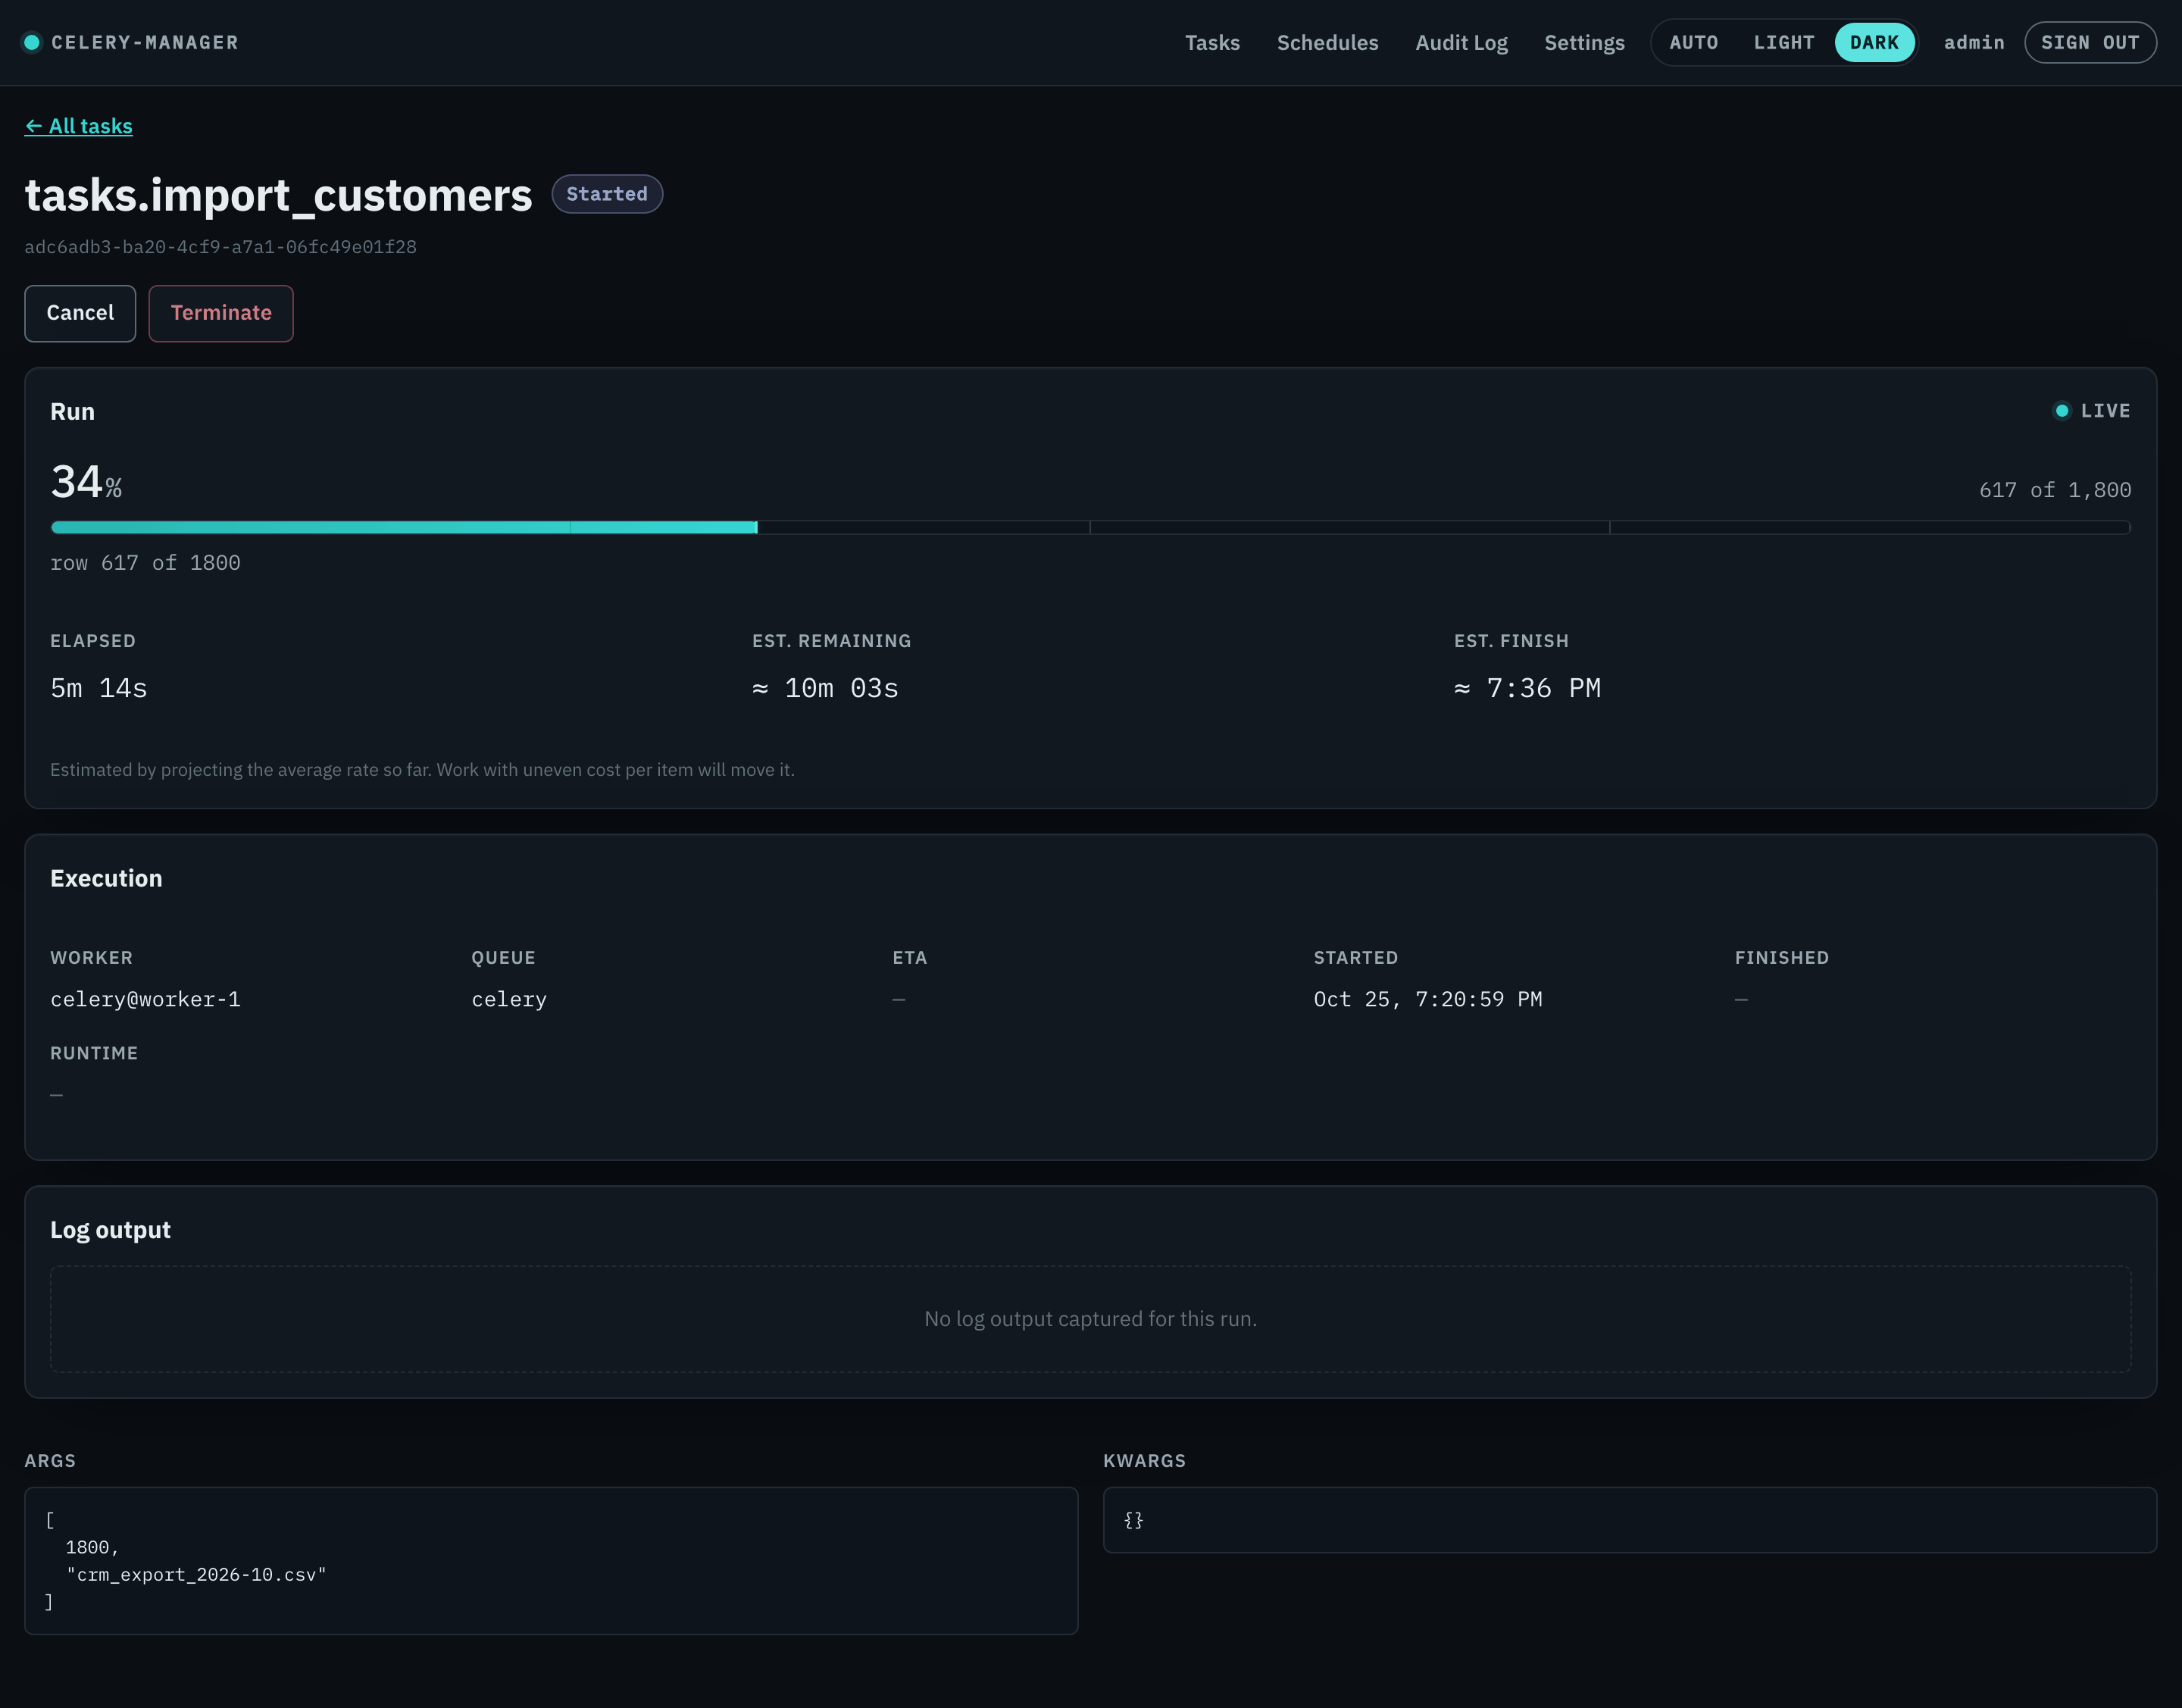The height and width of the screenshot is (1708, 2182).
Task: Open the Schedules page
Action: point(1327,42)
